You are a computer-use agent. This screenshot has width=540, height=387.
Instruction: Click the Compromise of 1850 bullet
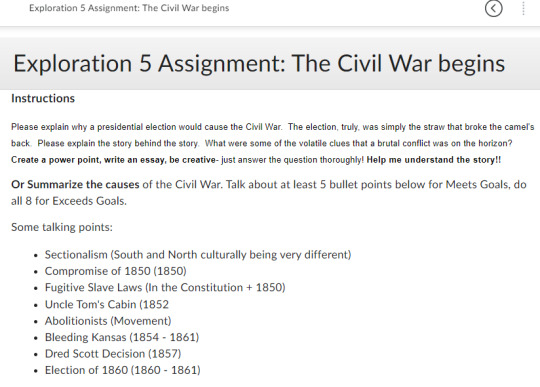(116, 271)
